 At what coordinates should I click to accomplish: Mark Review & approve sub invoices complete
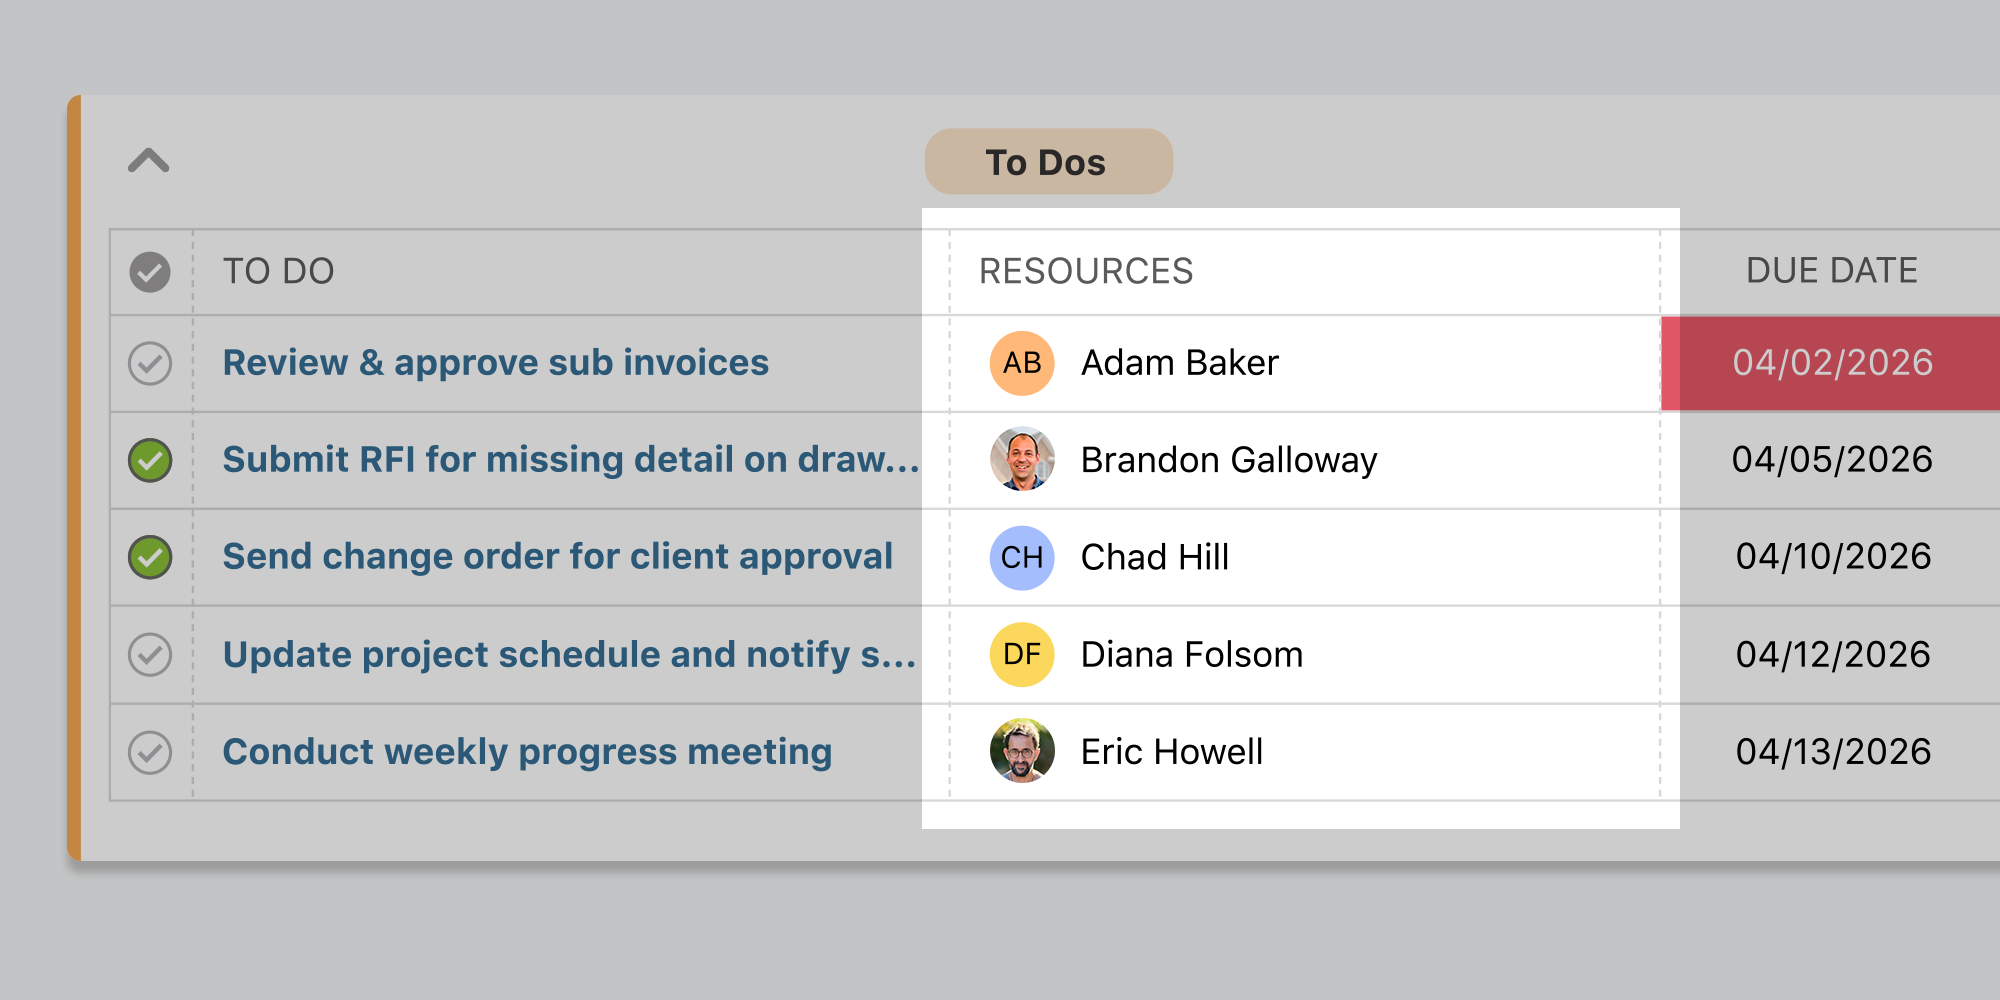[148, 363]
